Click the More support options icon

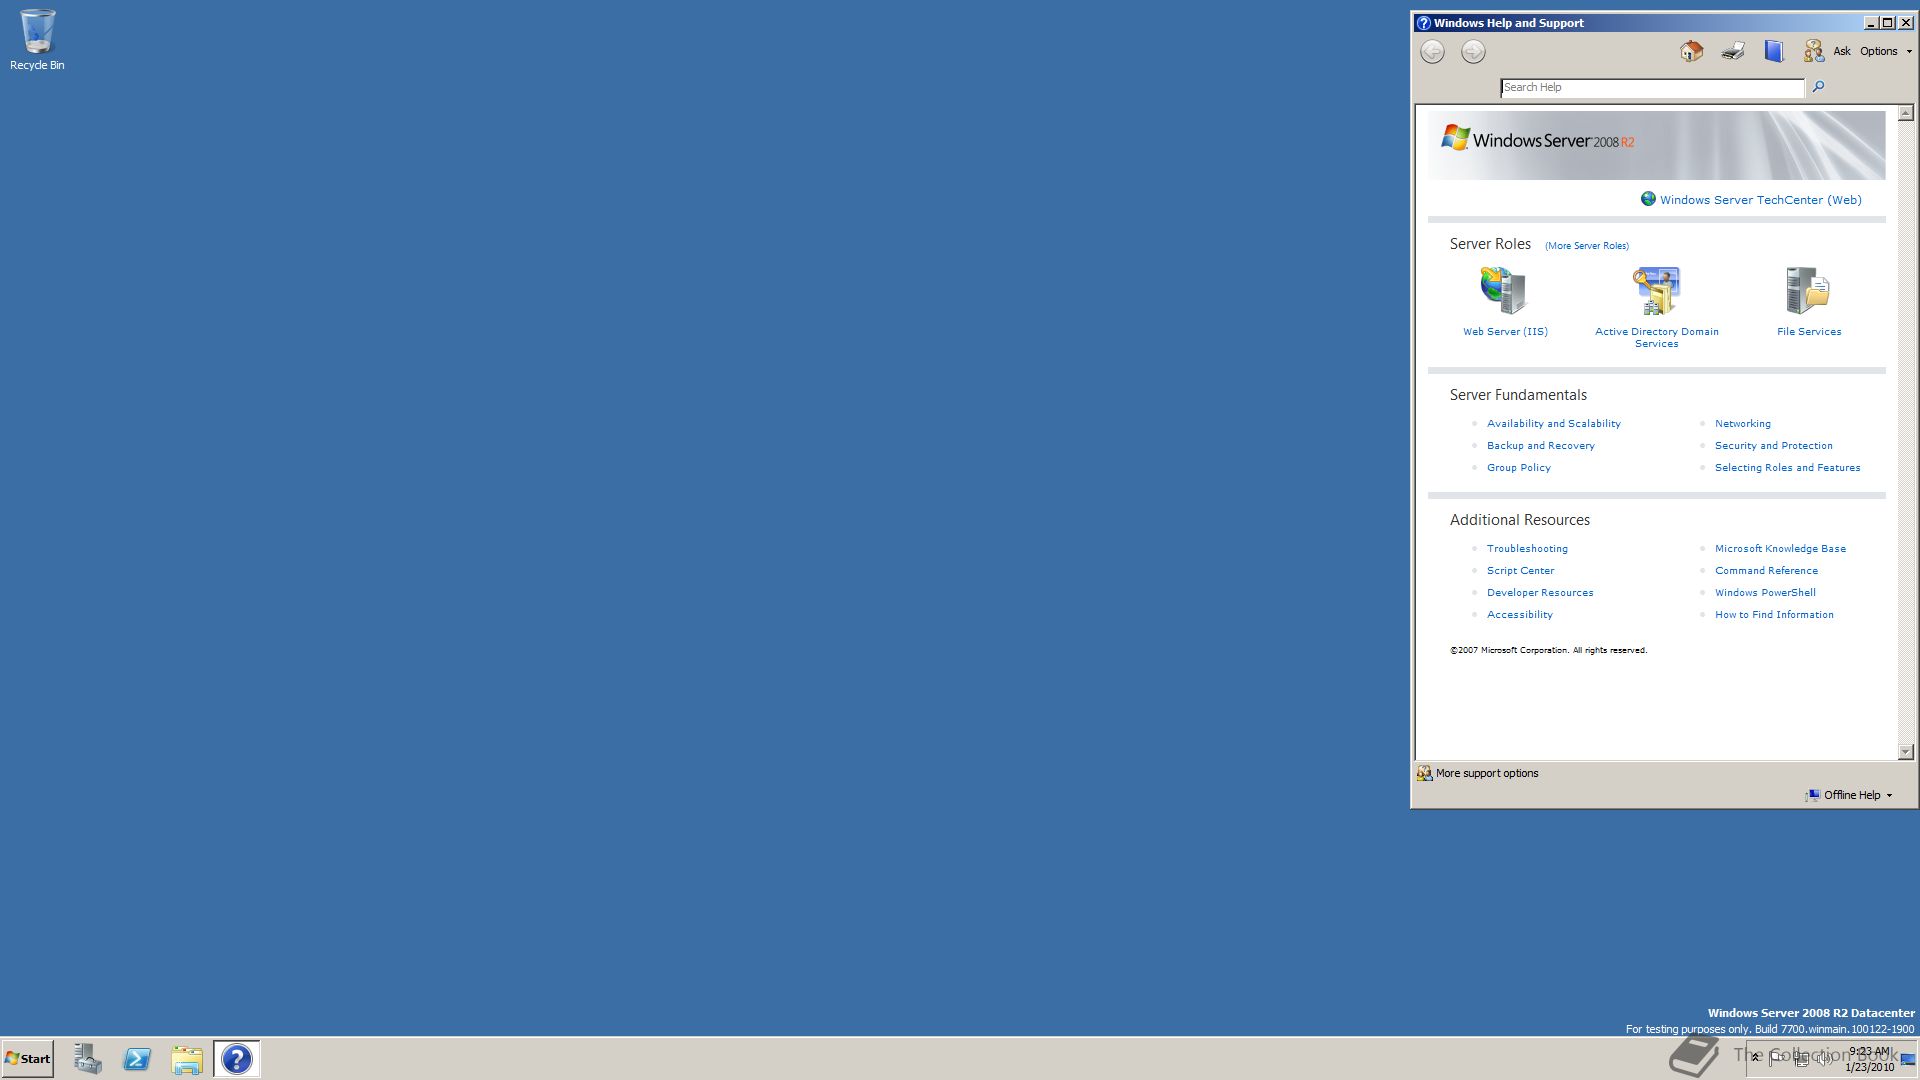[x=1424, y=773]
